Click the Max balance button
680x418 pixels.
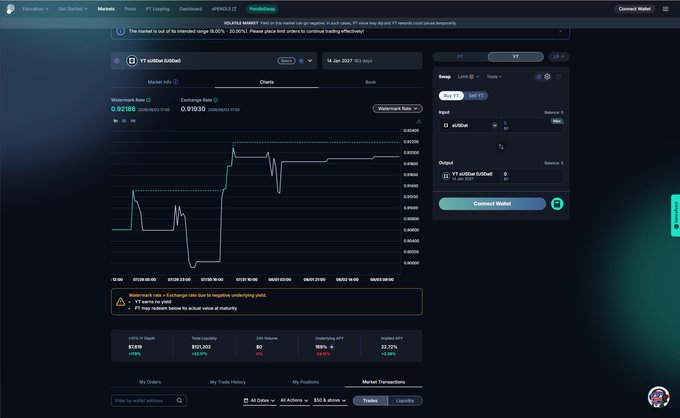coord(557,121)
